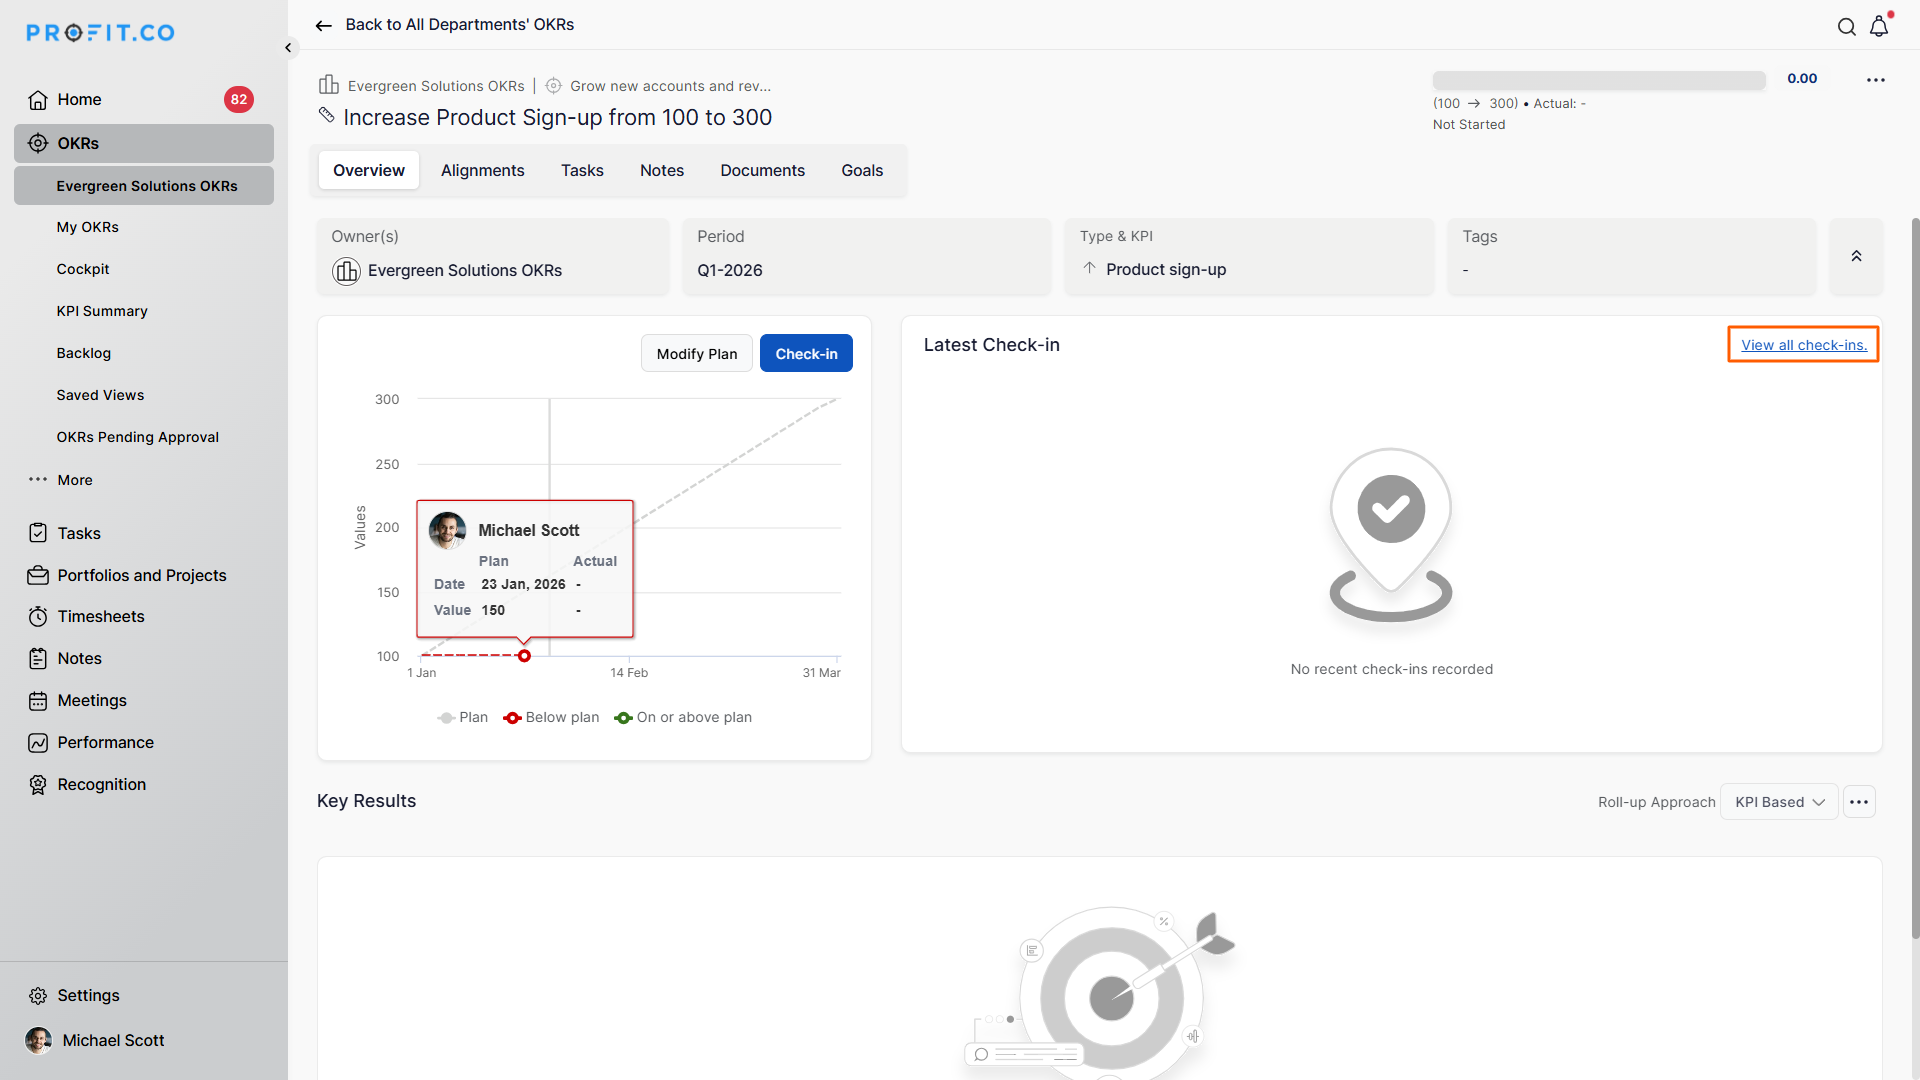The height and width of the screenshot is (1080, 1920).
Task: Click the back arrow to All Departments' OKRs
Action: 323,25
